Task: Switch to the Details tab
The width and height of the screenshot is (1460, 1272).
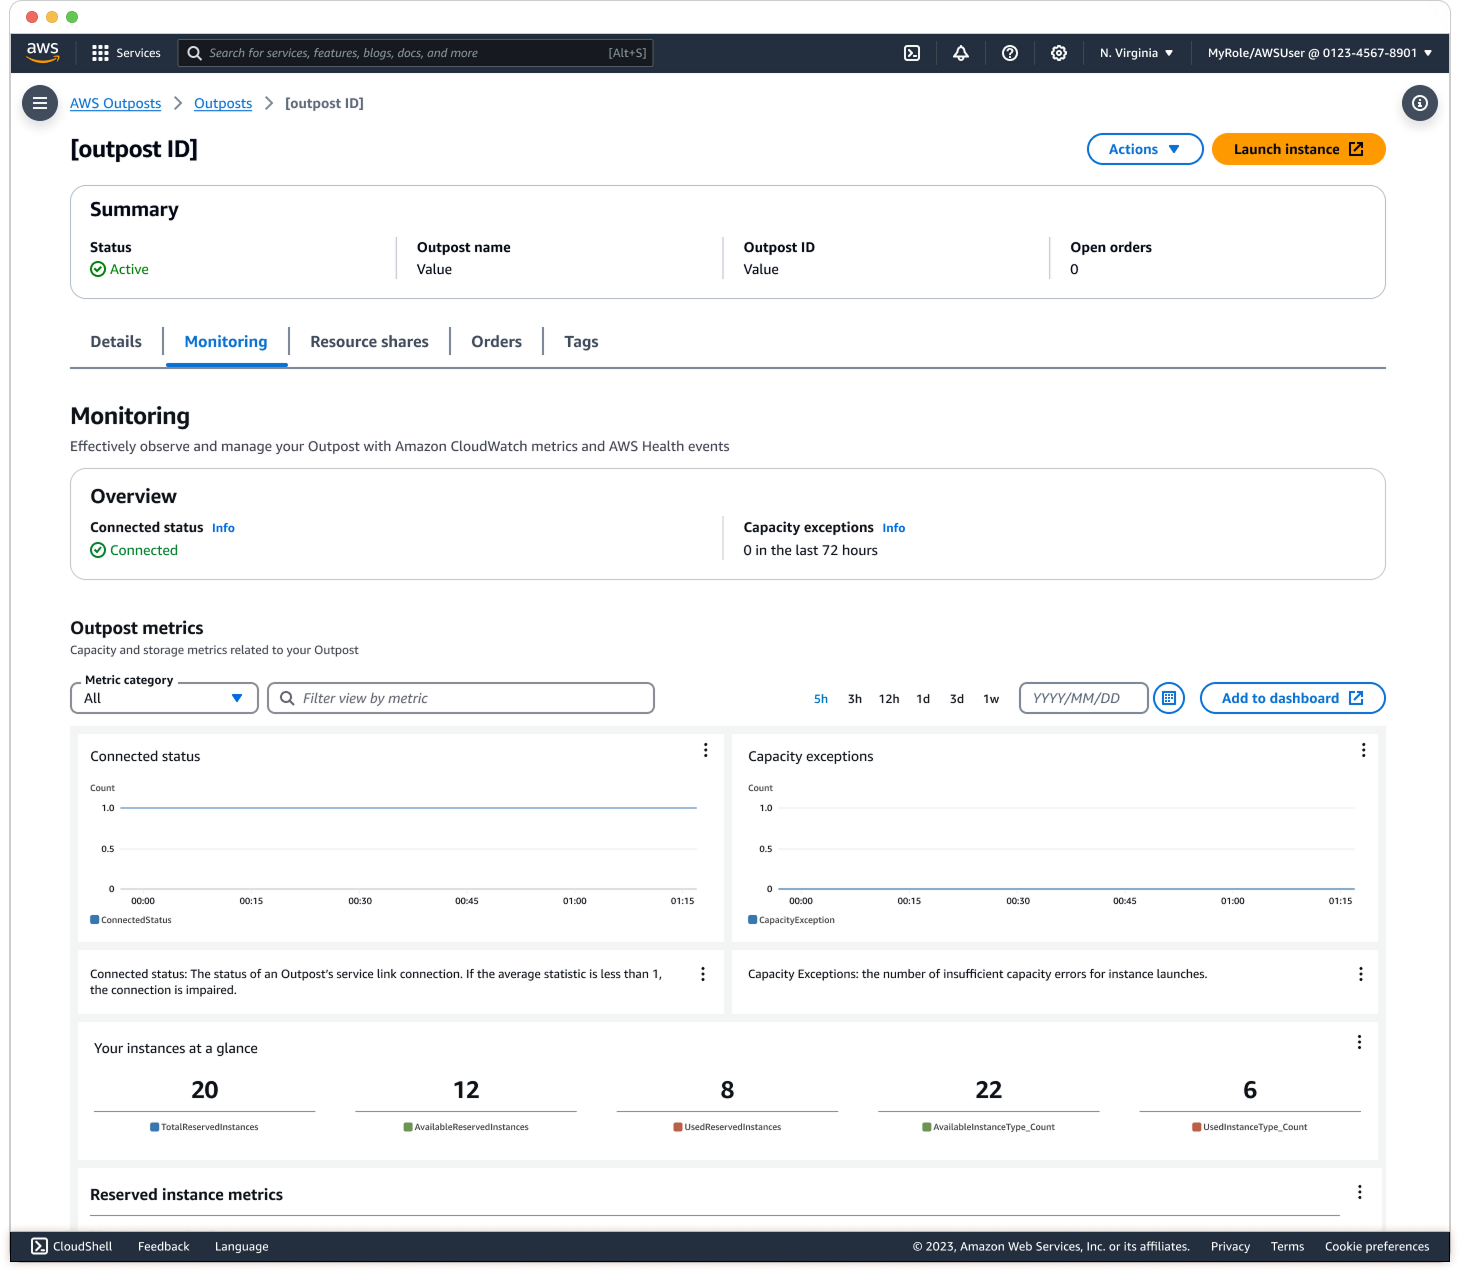Action: click(x=116, y=342)
